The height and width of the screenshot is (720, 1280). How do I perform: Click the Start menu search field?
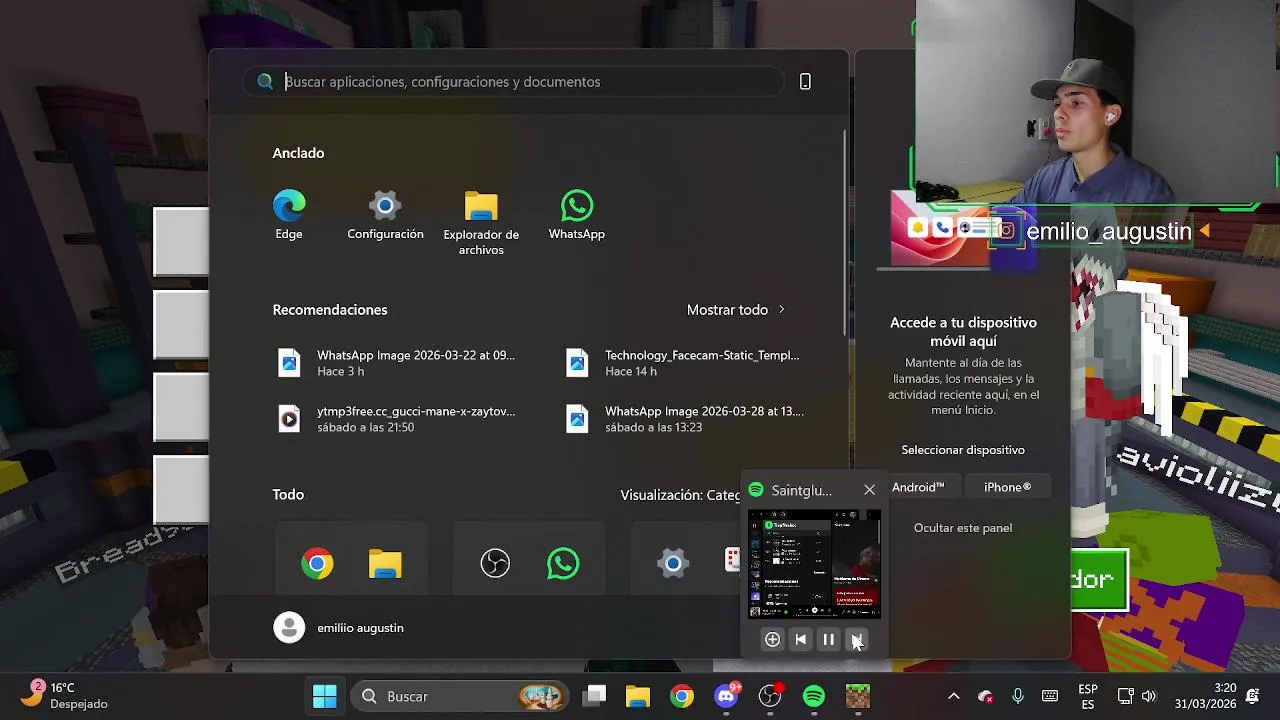(x=515, y=82)
